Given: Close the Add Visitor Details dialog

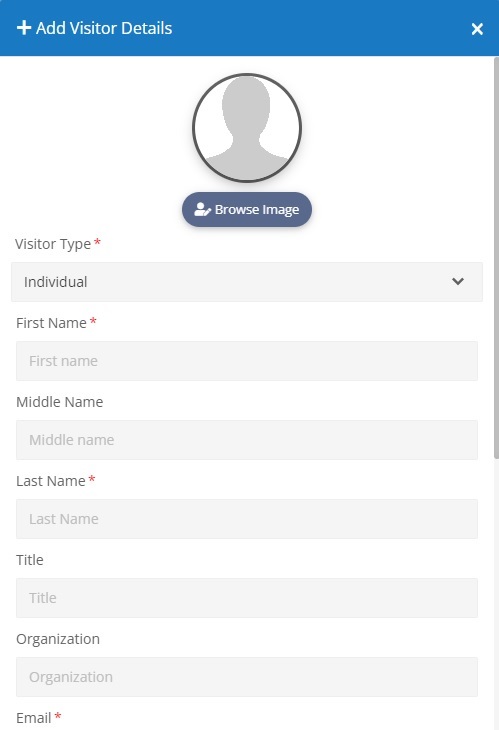Looking at the screenshot, I should tap(477, 29).
